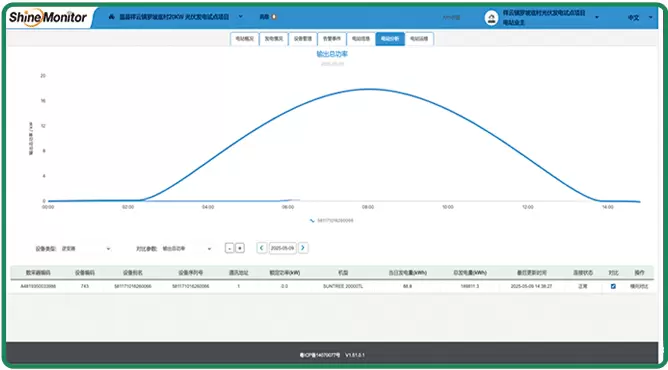Go to previous day with left chevron
Image resolution: width=668 pixels, height=370 pixels.
pos(262,248)
